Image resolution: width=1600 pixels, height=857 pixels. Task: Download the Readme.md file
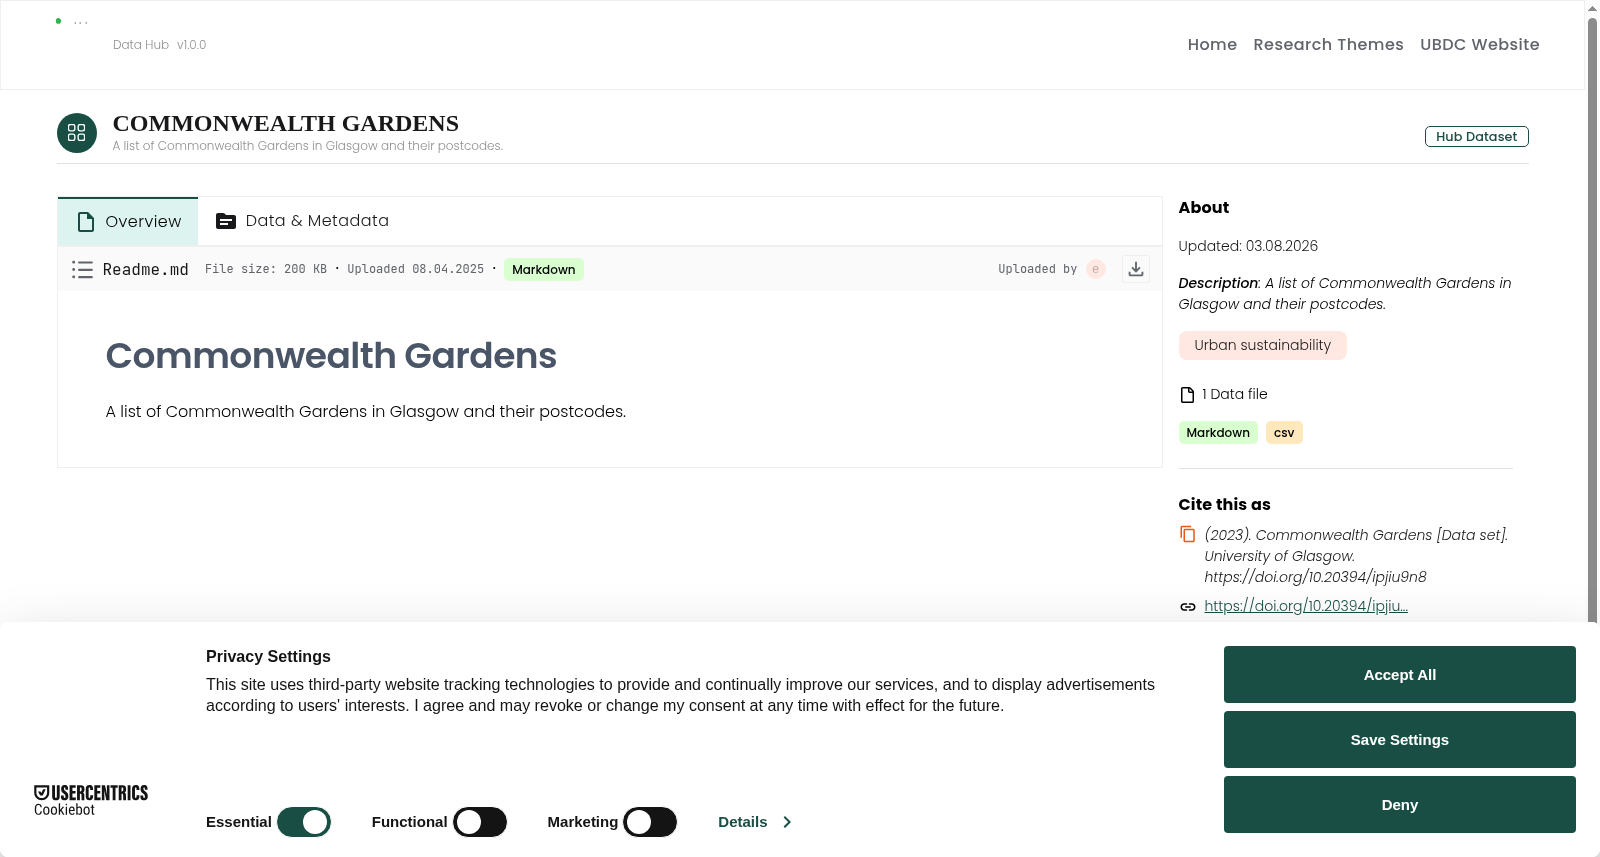point(1136,269)
